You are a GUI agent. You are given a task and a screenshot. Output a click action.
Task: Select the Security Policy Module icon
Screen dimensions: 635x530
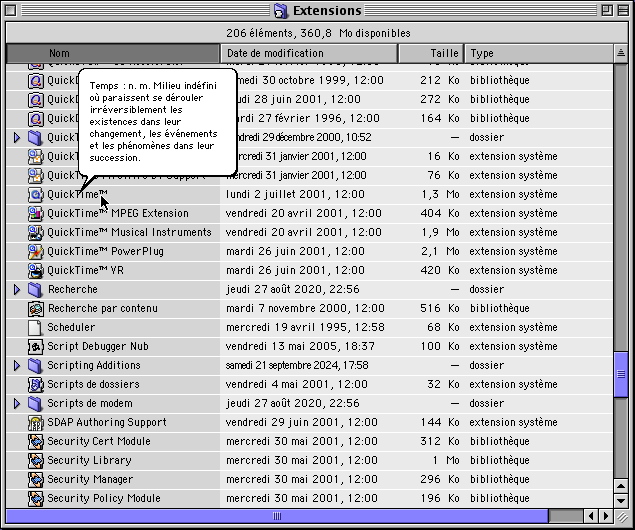coord(36,499)
